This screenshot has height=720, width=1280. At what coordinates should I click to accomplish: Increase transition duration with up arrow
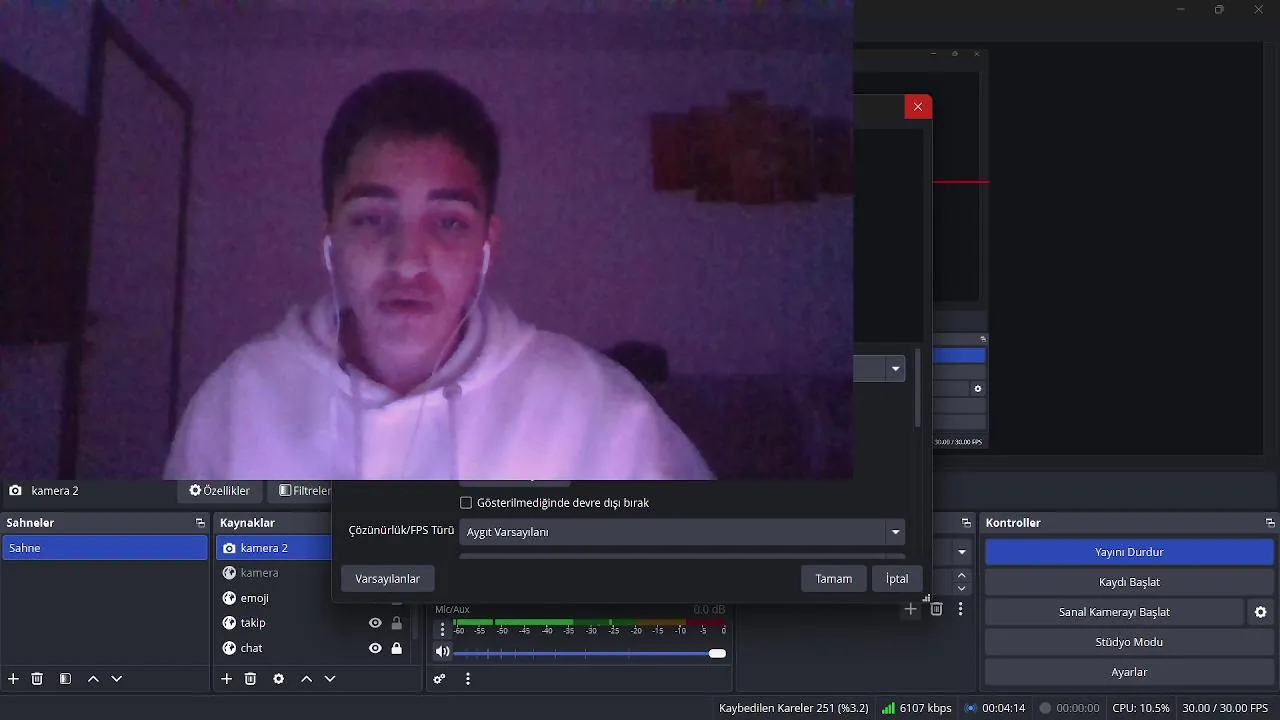[962, 575]
